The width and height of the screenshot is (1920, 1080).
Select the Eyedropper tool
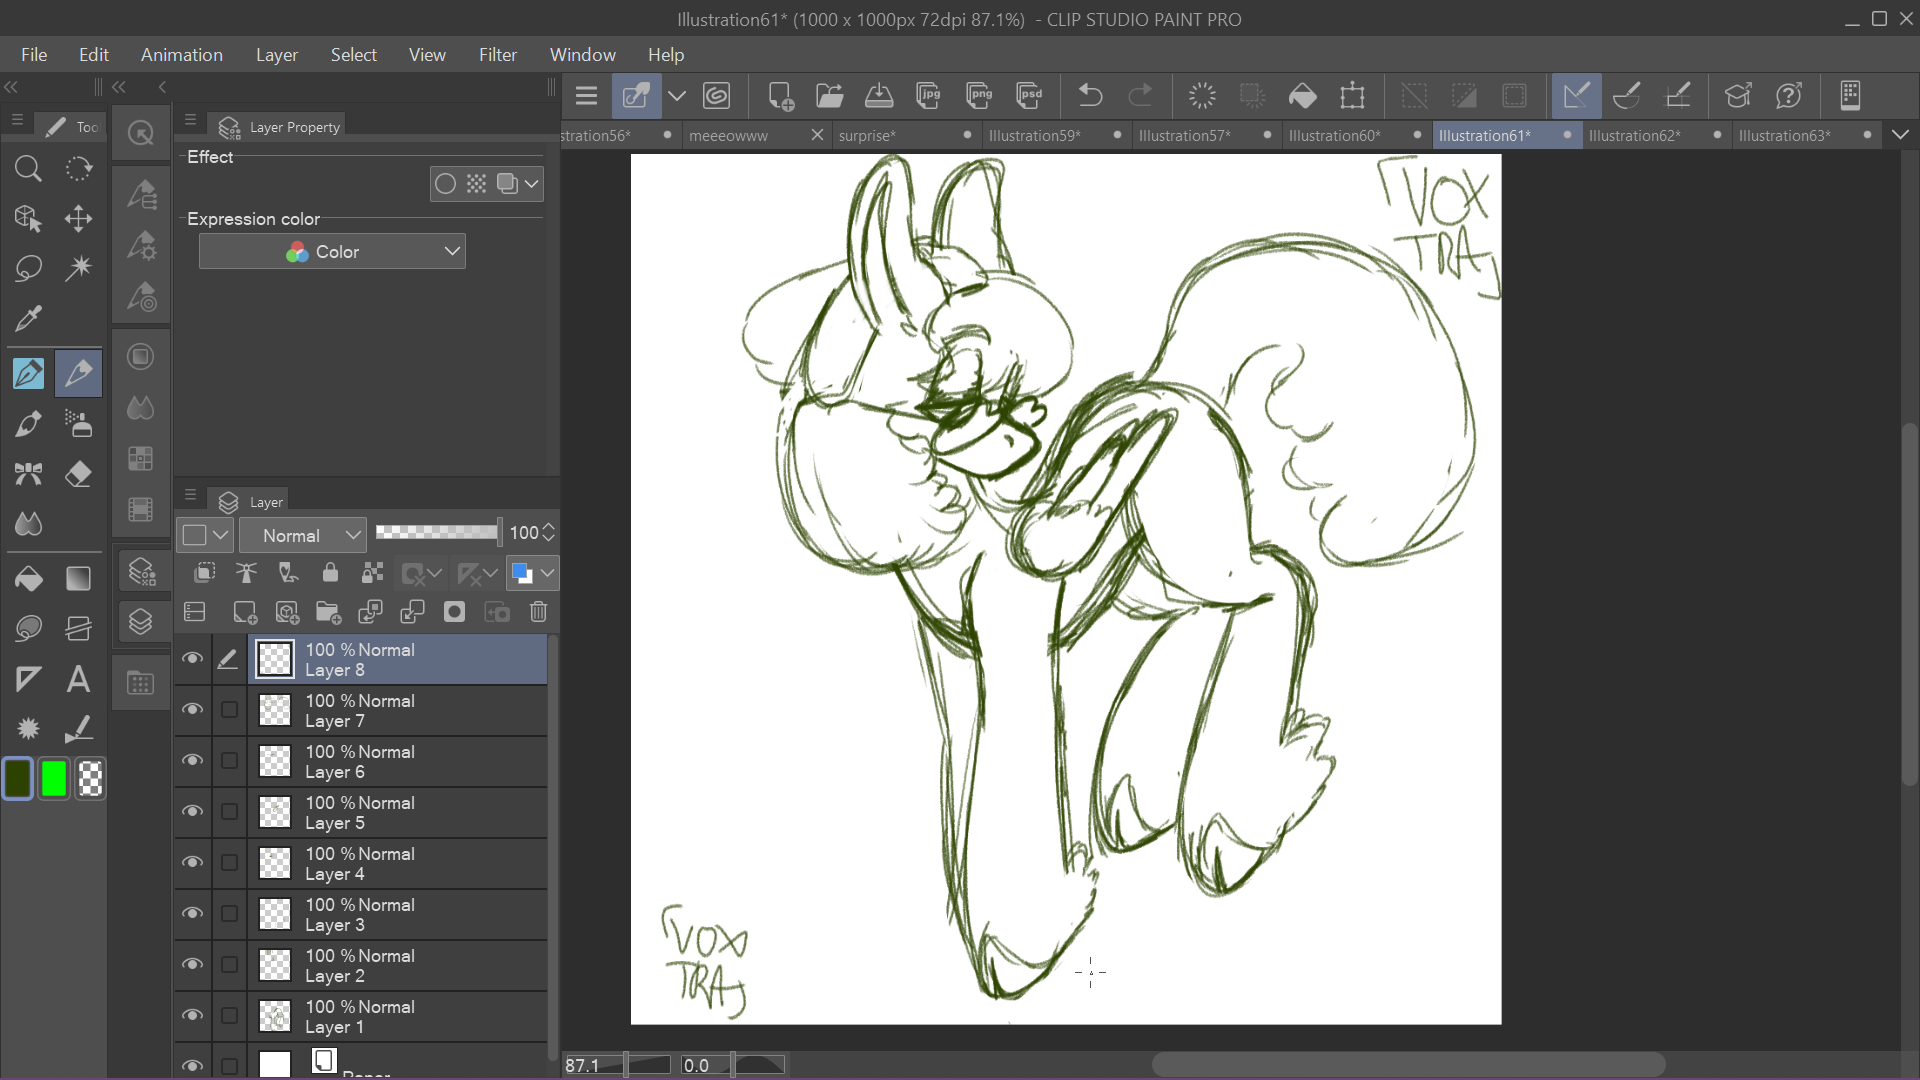coord(28,319)
